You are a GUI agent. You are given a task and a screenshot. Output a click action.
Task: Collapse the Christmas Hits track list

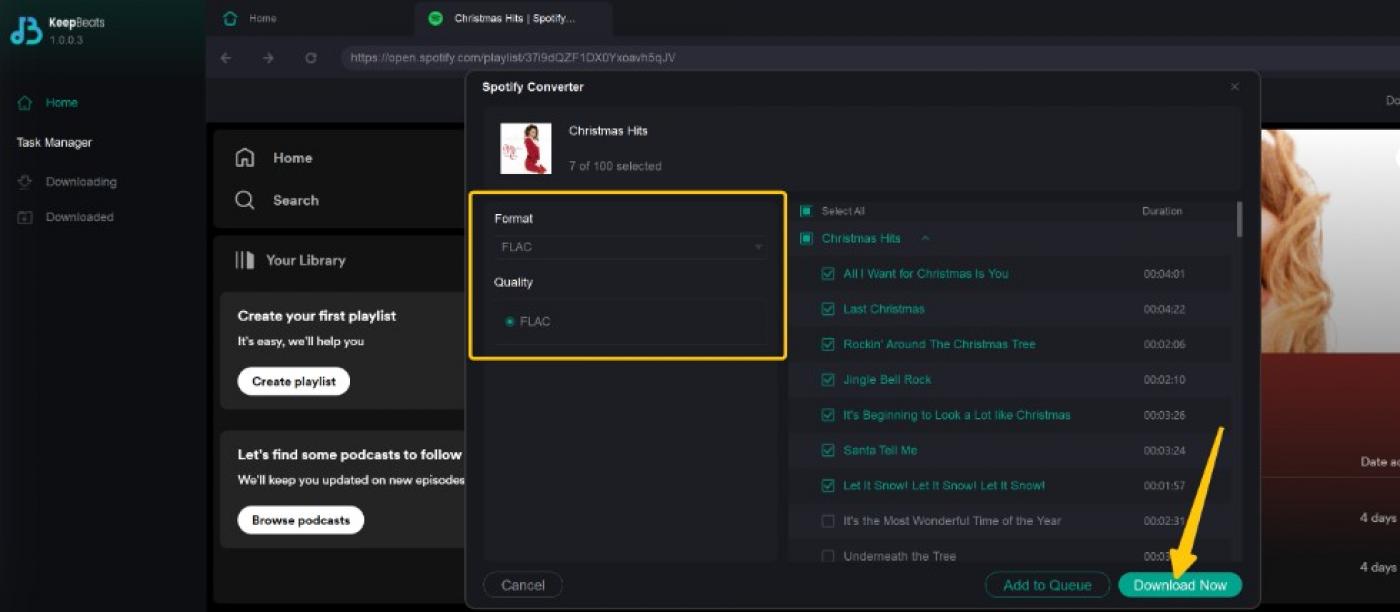pyautogui.click(x=924, y=238)
